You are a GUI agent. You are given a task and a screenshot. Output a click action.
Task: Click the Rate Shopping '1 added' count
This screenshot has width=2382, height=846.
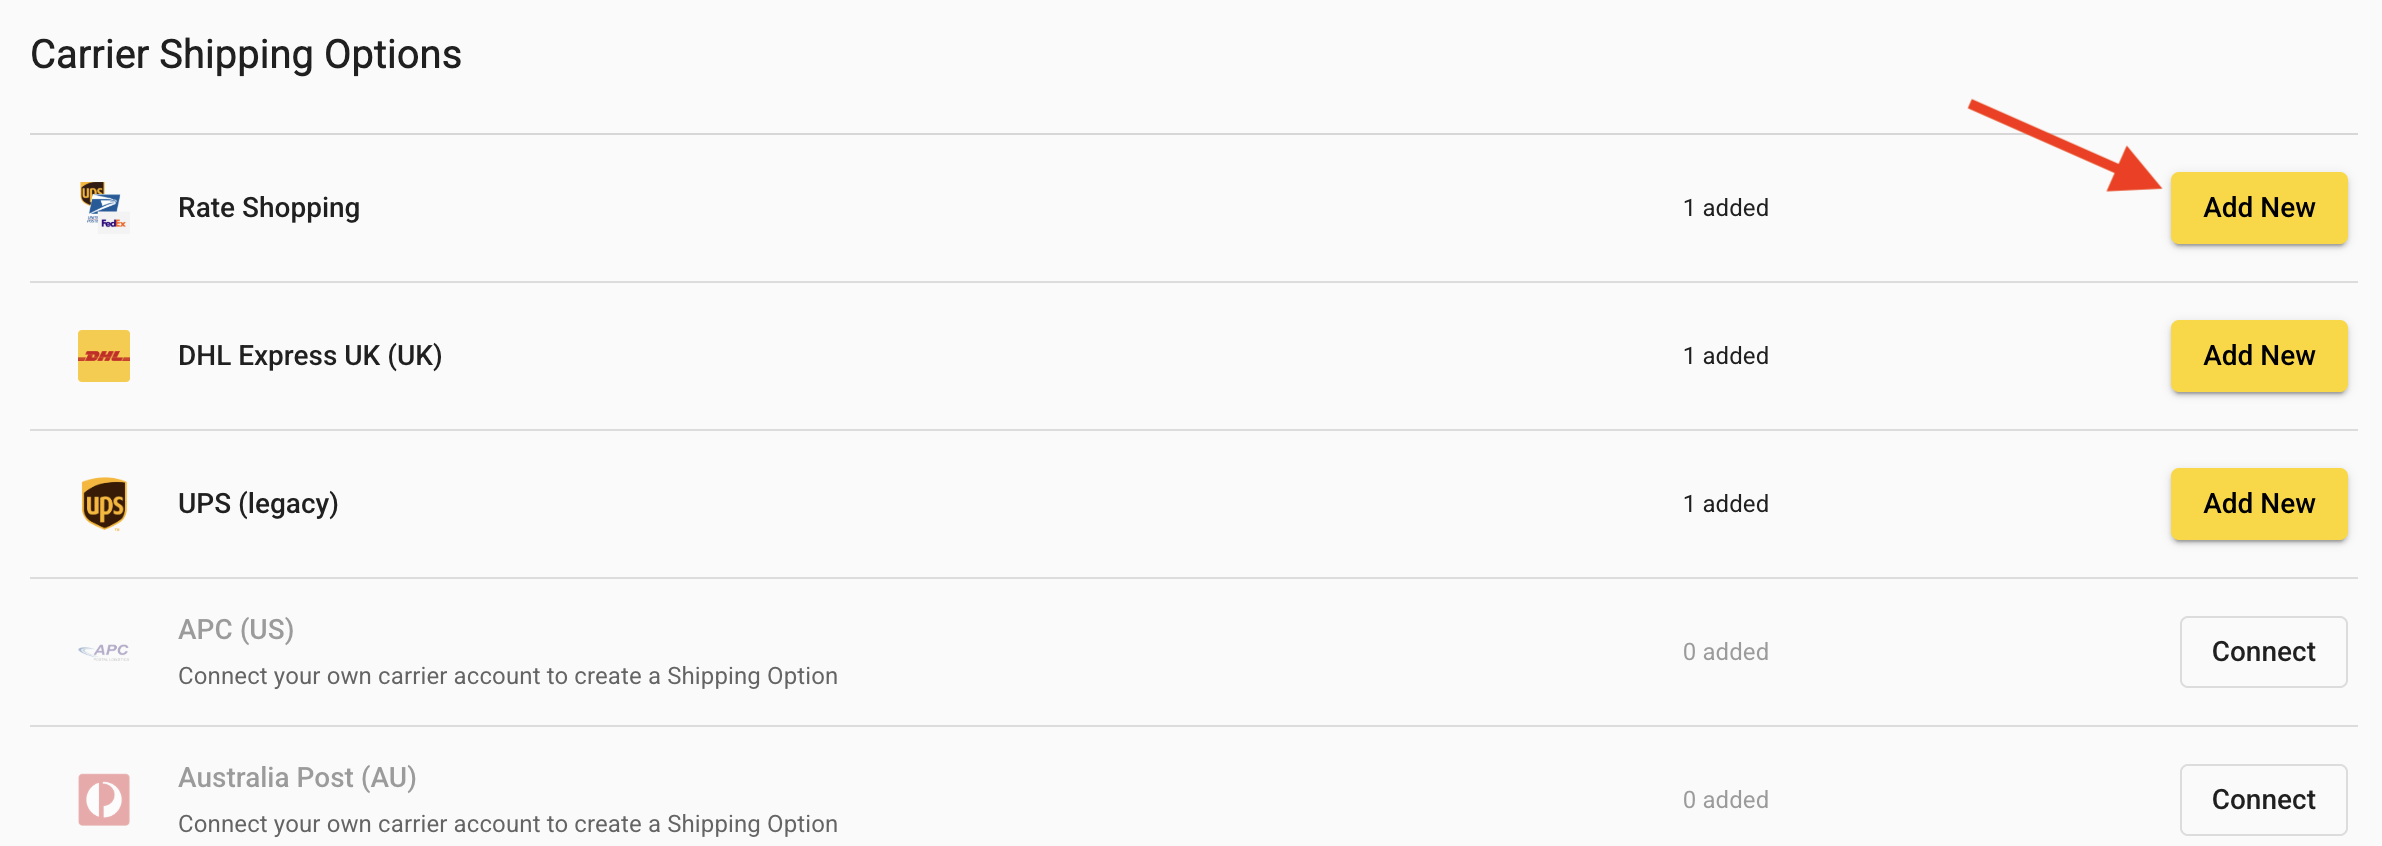(1726, 208)
